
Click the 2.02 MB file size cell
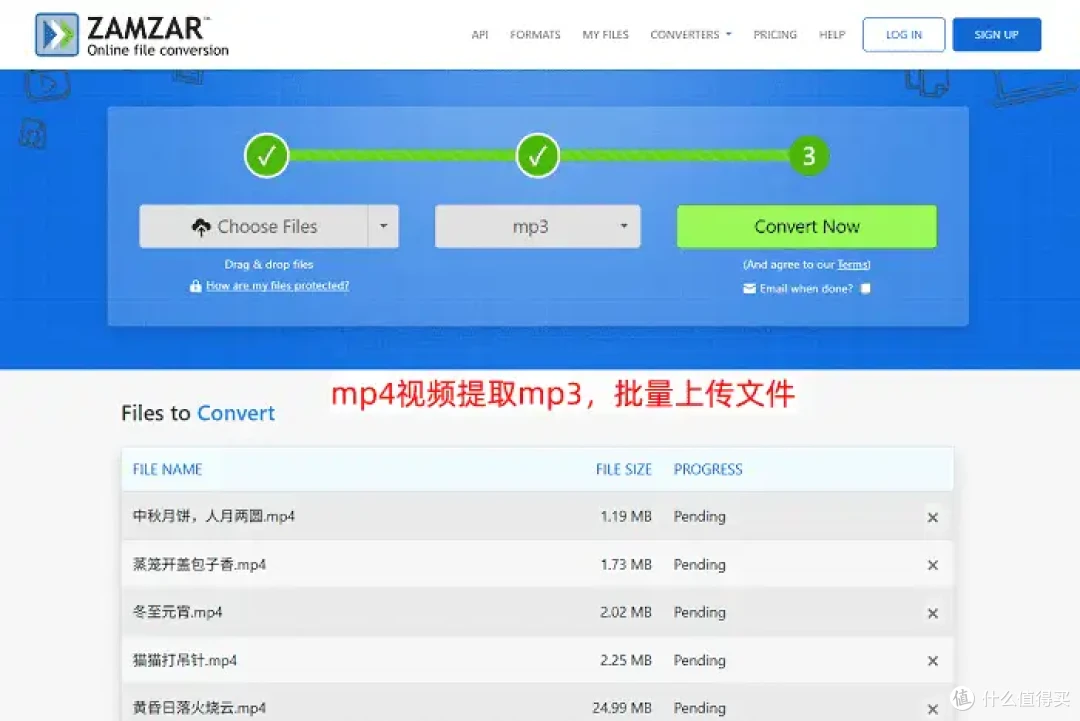click(x=625, y=612)
